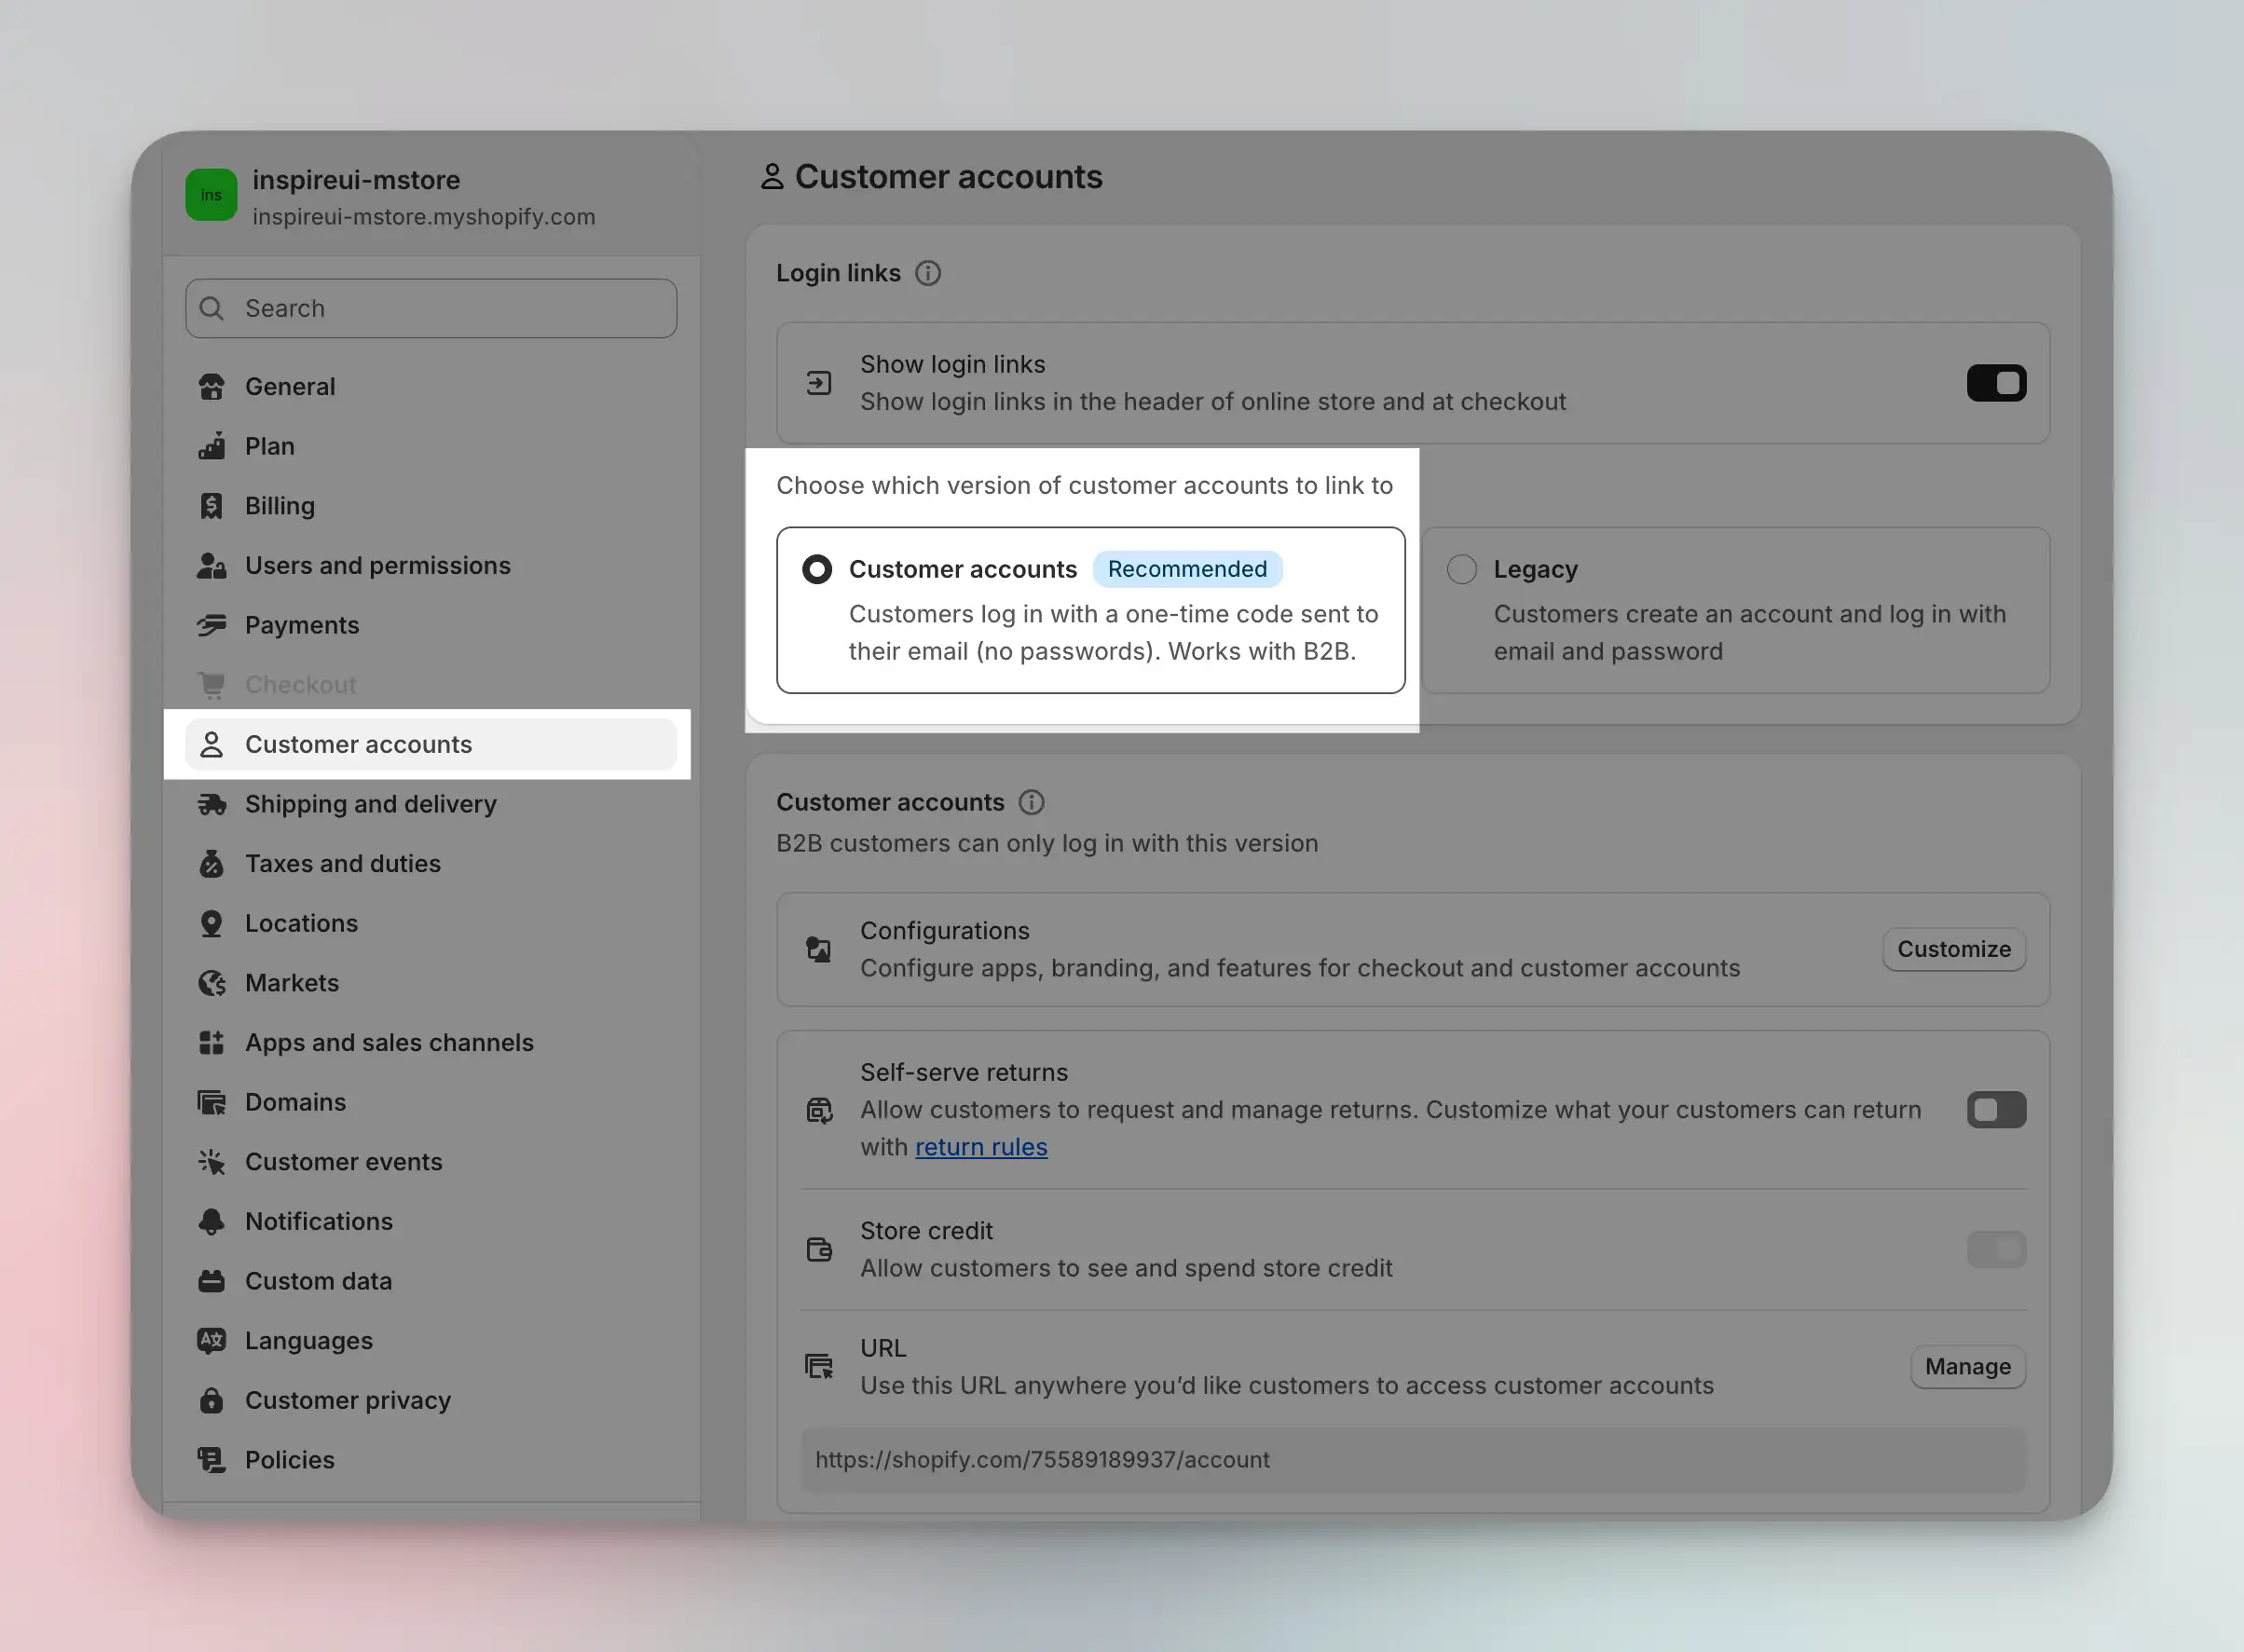Disable the Show login links toggle
Viewport: 2244px width, 1652px height.
(x=1996, y=383)
